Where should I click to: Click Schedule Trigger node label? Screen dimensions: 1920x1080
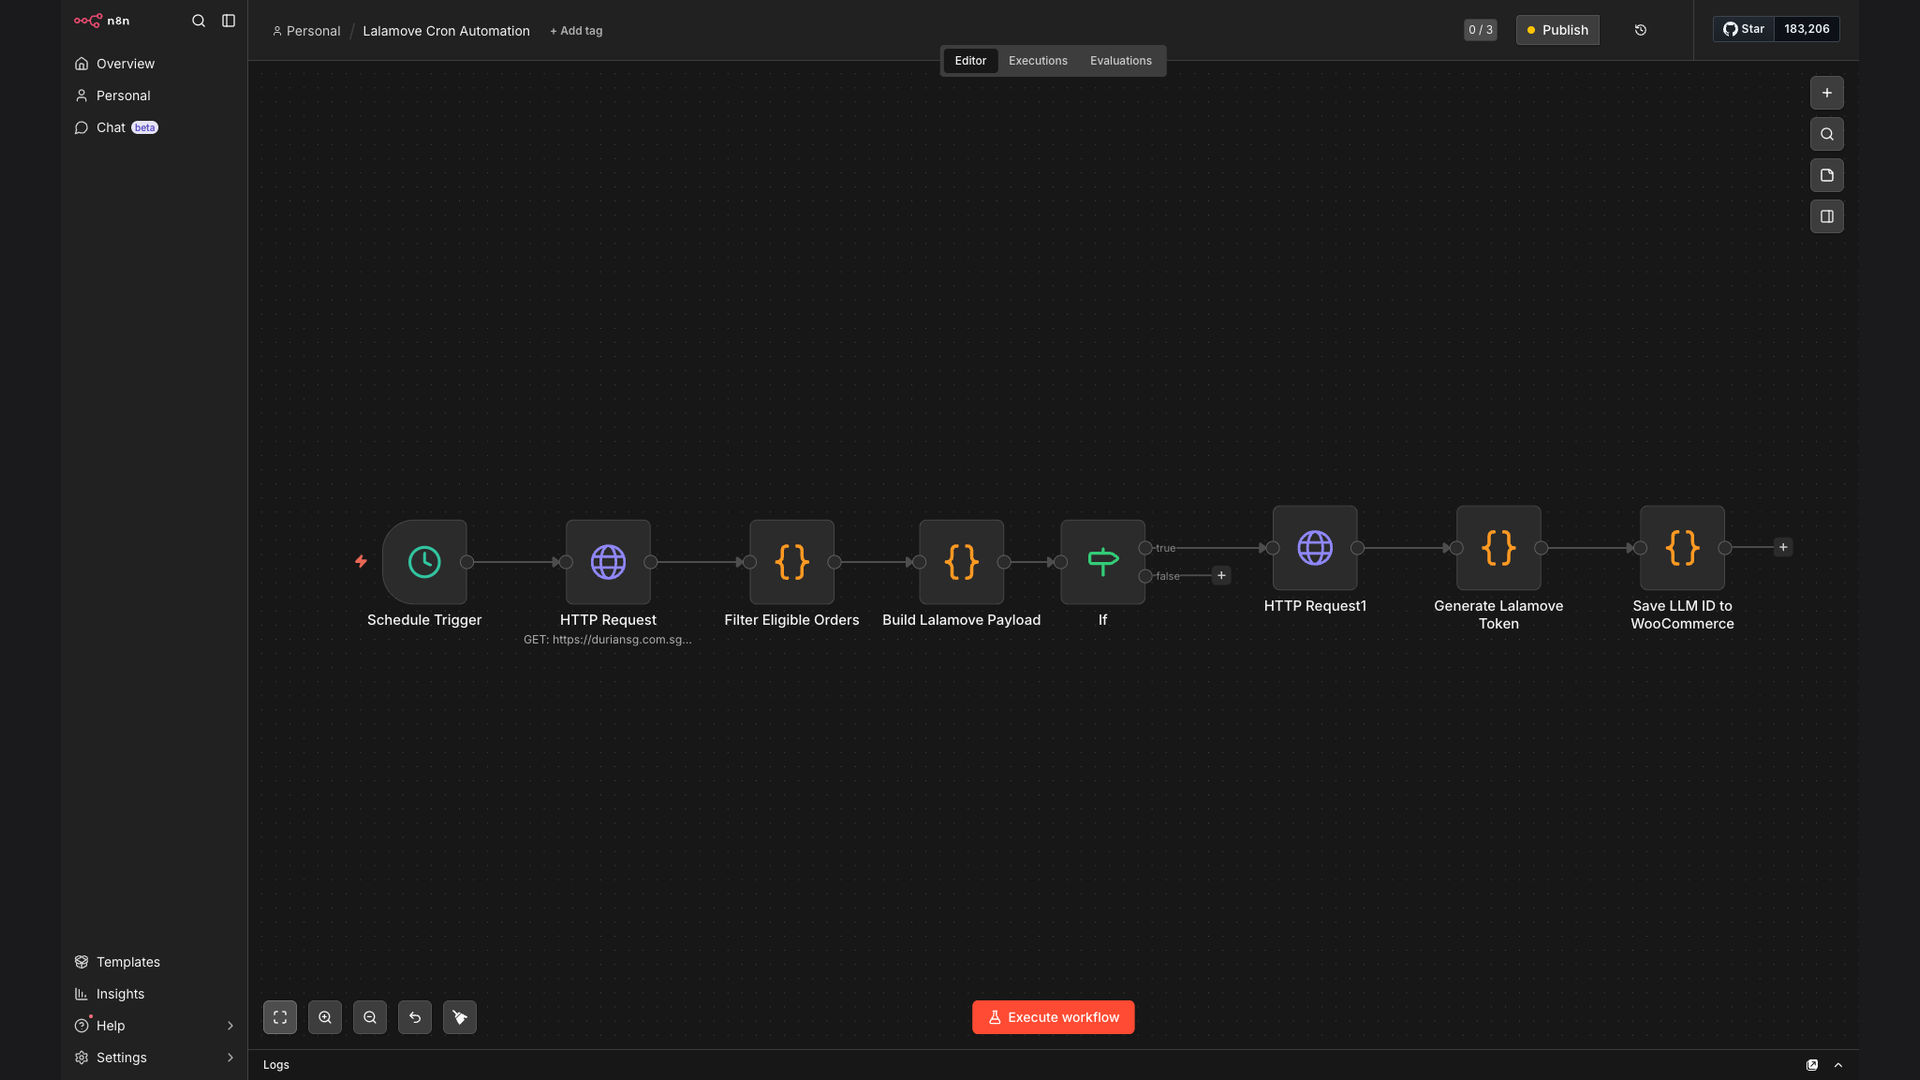(x=424, y=620)
